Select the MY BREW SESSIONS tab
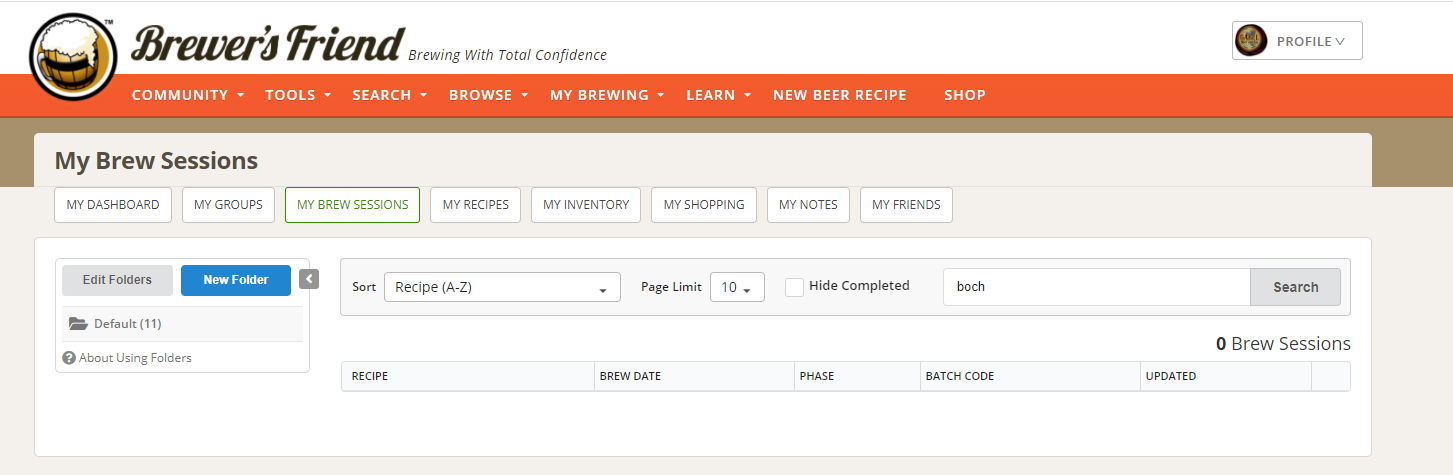The height and width of the screenshot is (475, 1453). (352, 204)
